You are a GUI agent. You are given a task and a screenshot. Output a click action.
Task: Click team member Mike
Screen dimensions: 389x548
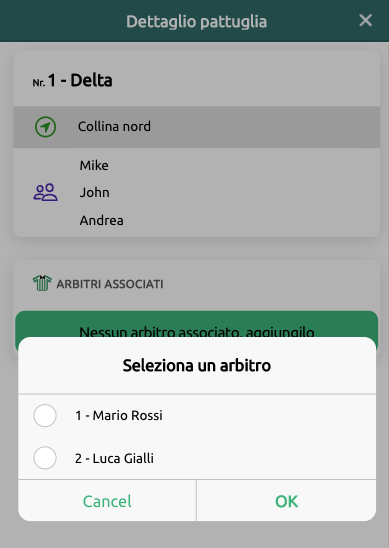[94, 165]
